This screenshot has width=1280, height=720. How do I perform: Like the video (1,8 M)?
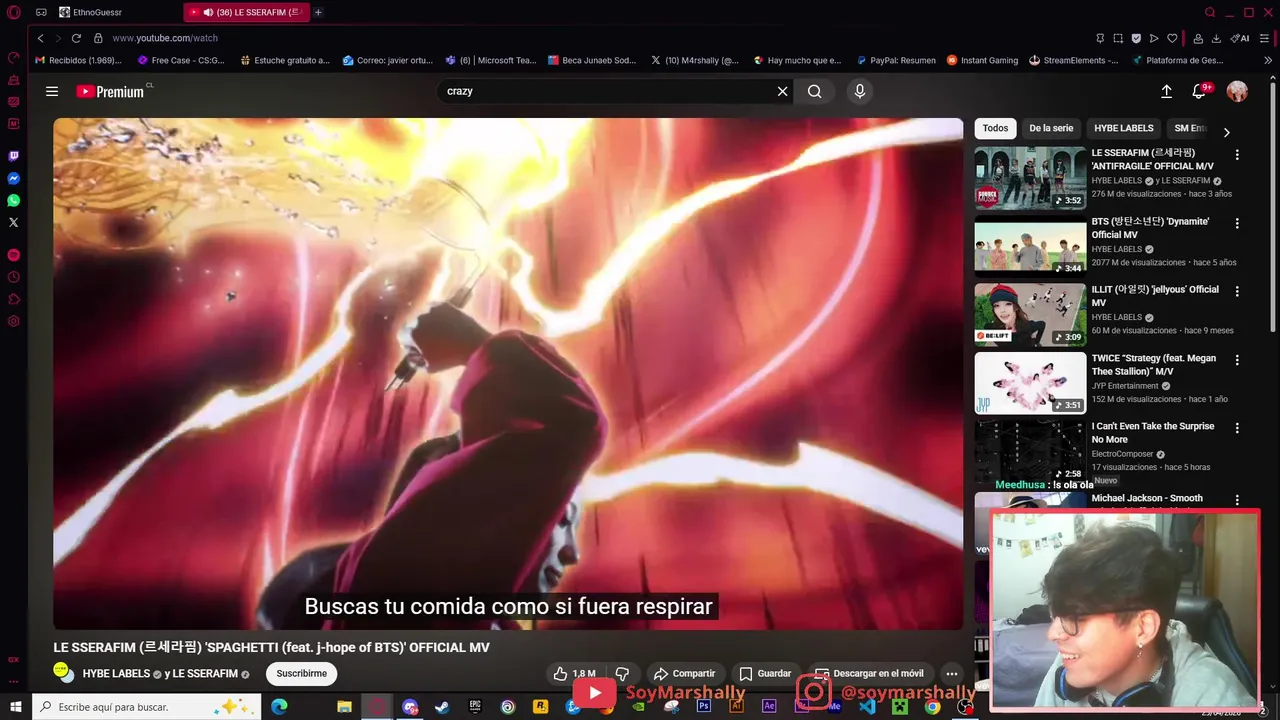point(575,674)
